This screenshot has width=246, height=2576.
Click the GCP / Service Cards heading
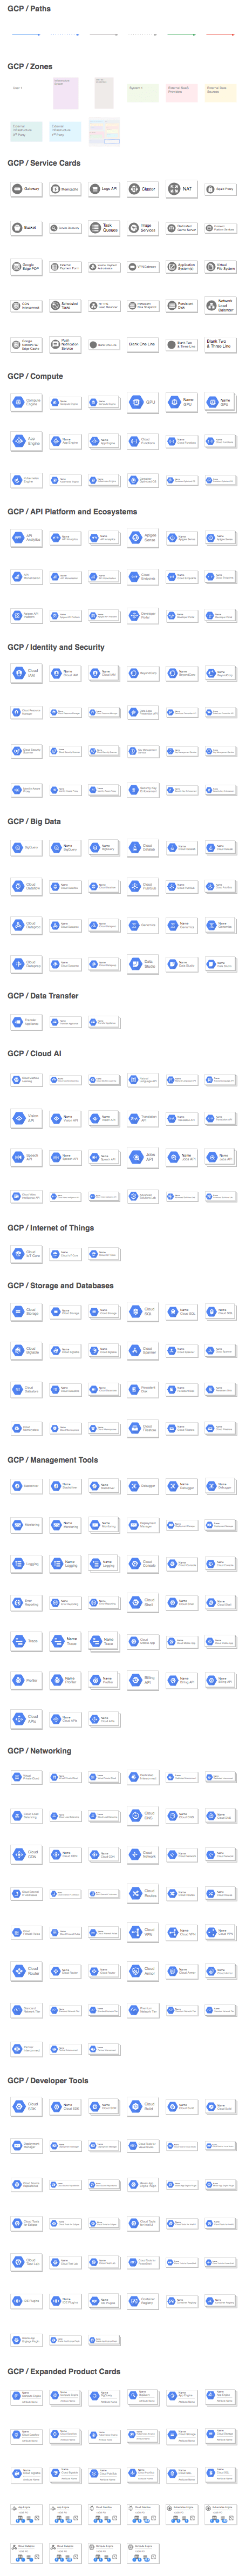pos(44,163)
